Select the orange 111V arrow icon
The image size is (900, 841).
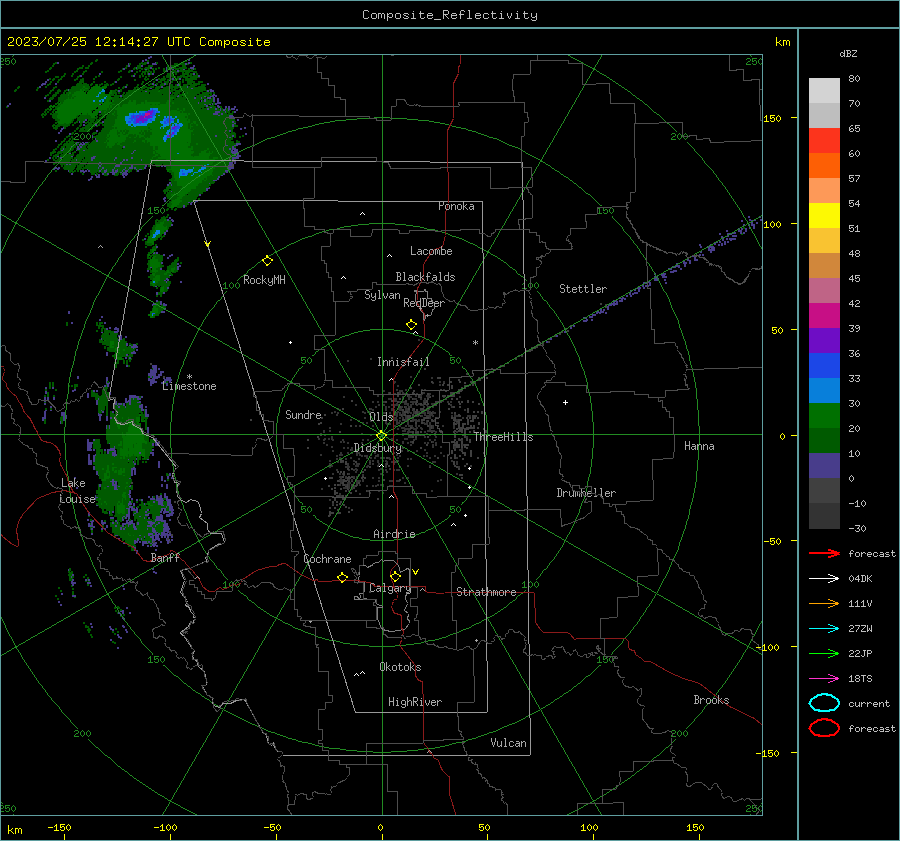[x=824, y=603]
